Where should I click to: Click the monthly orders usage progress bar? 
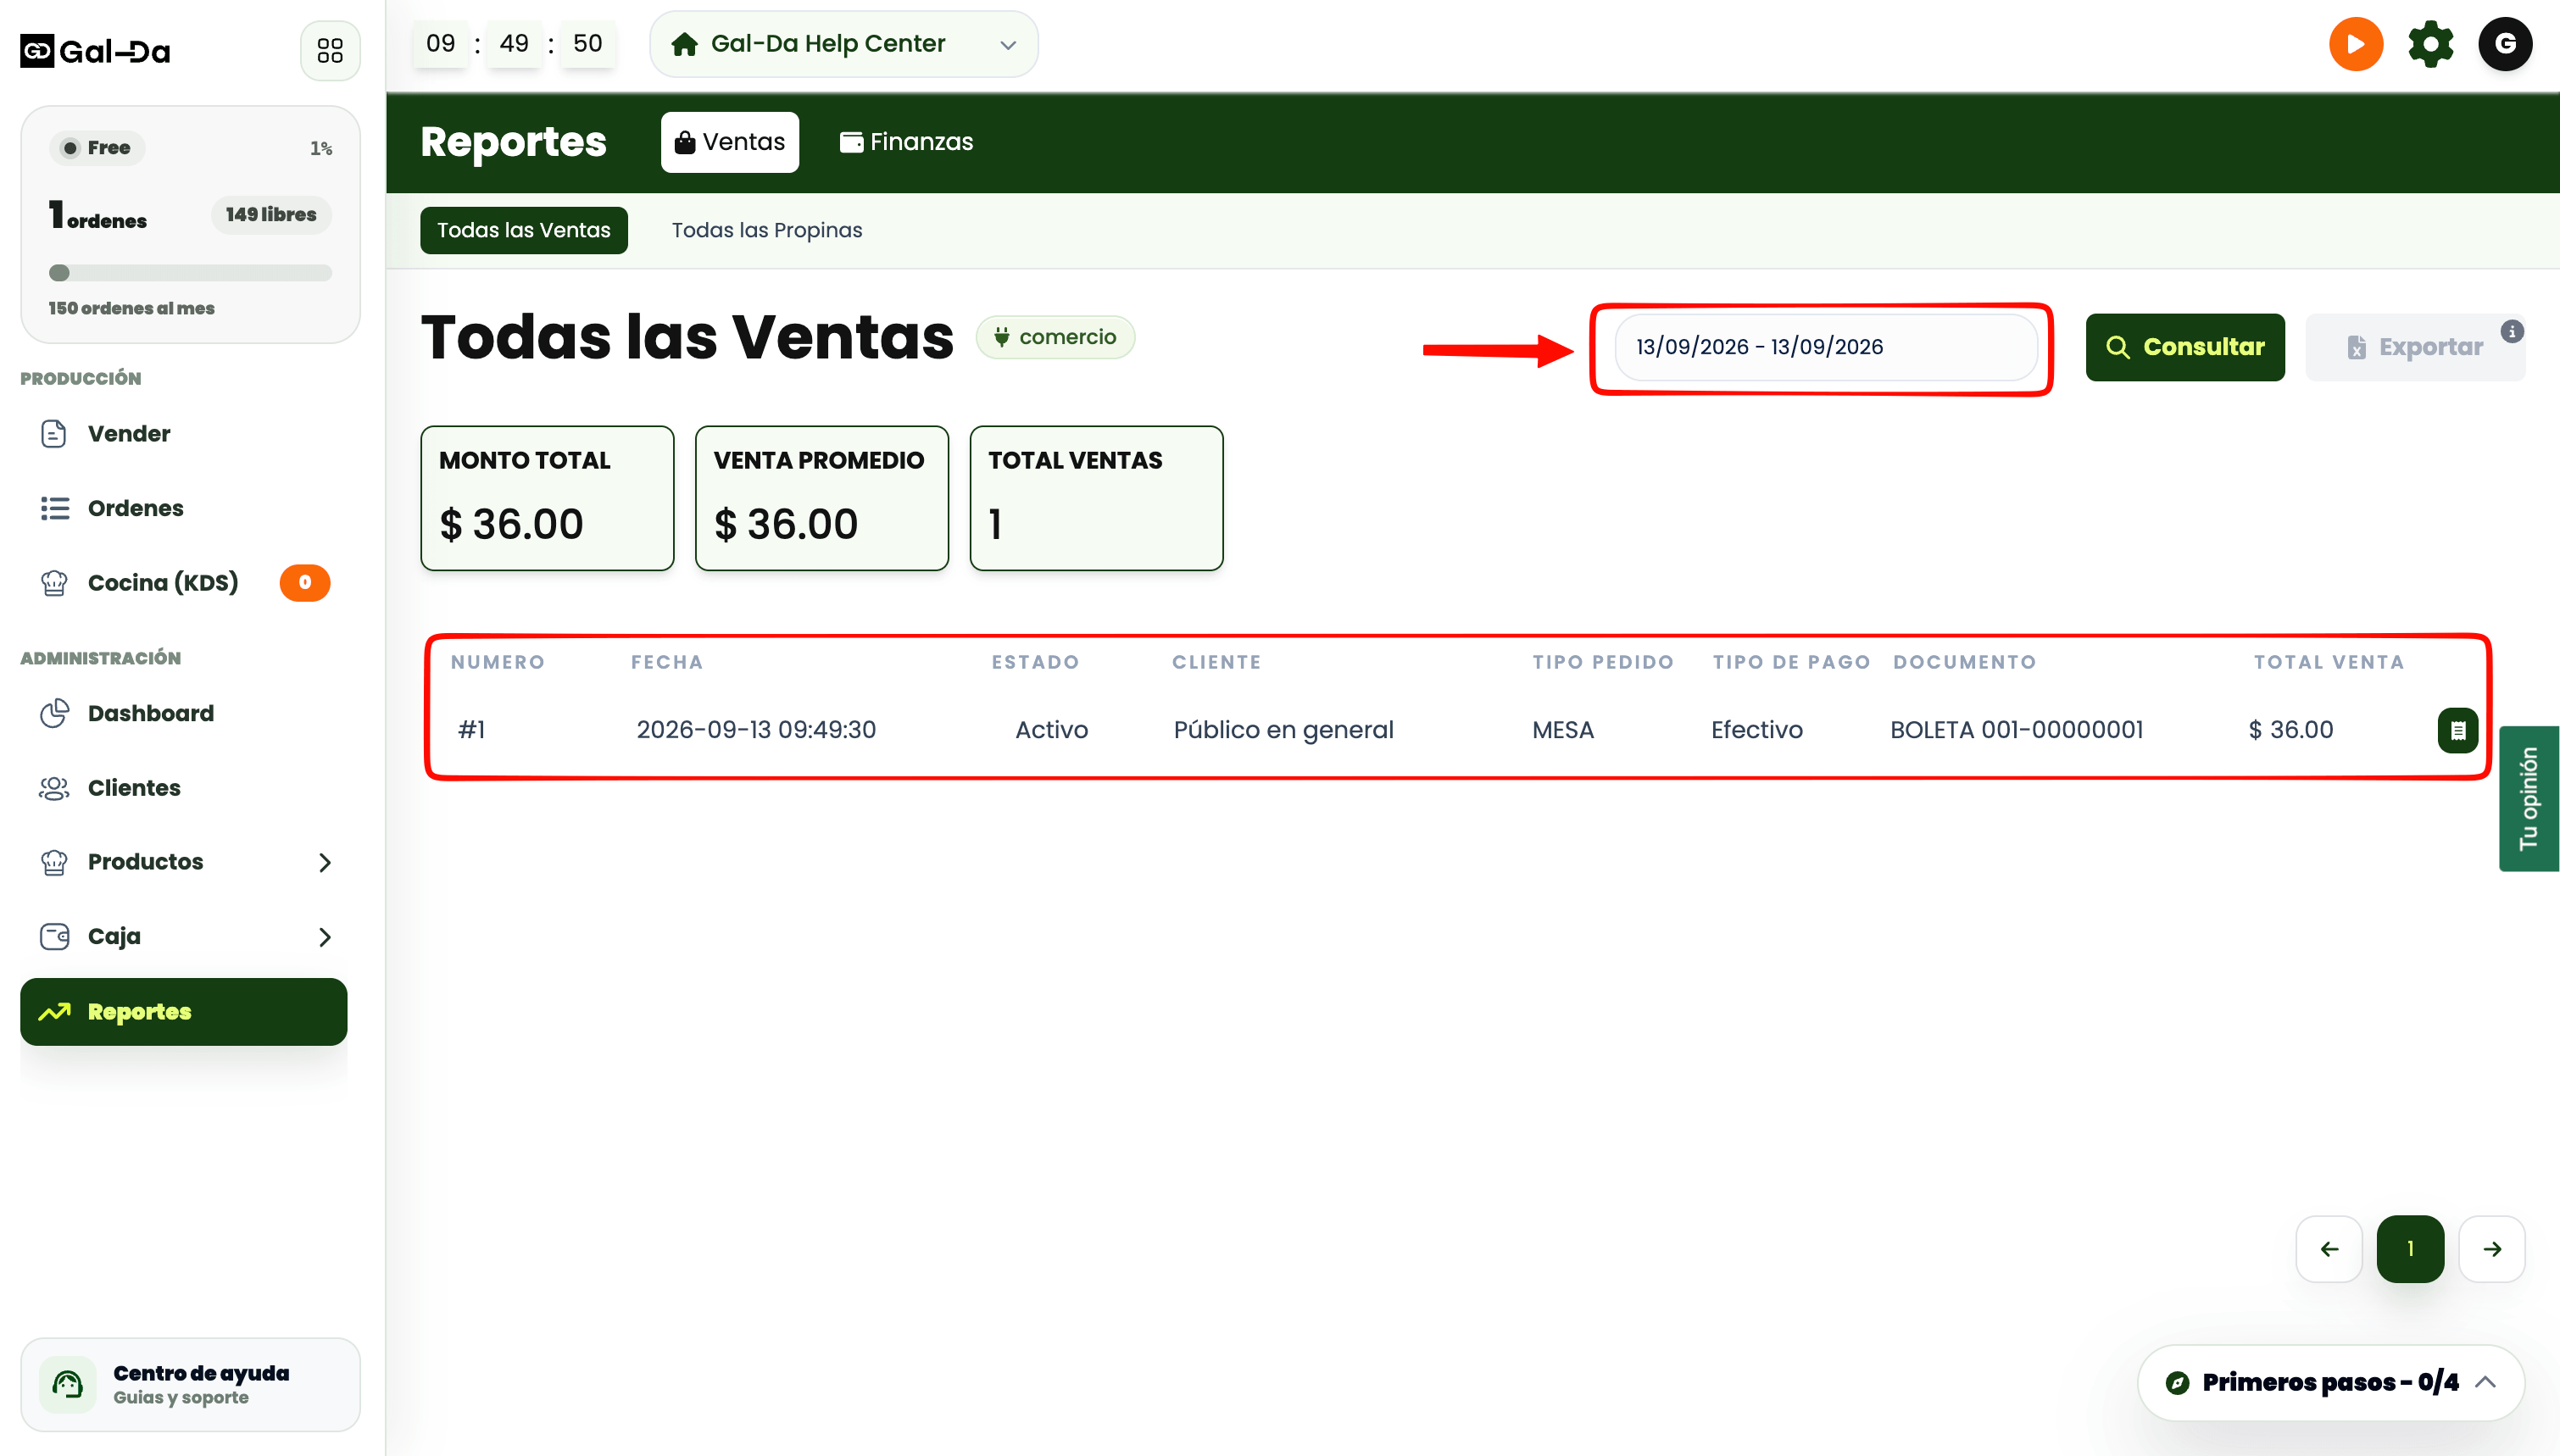[190, 273]
